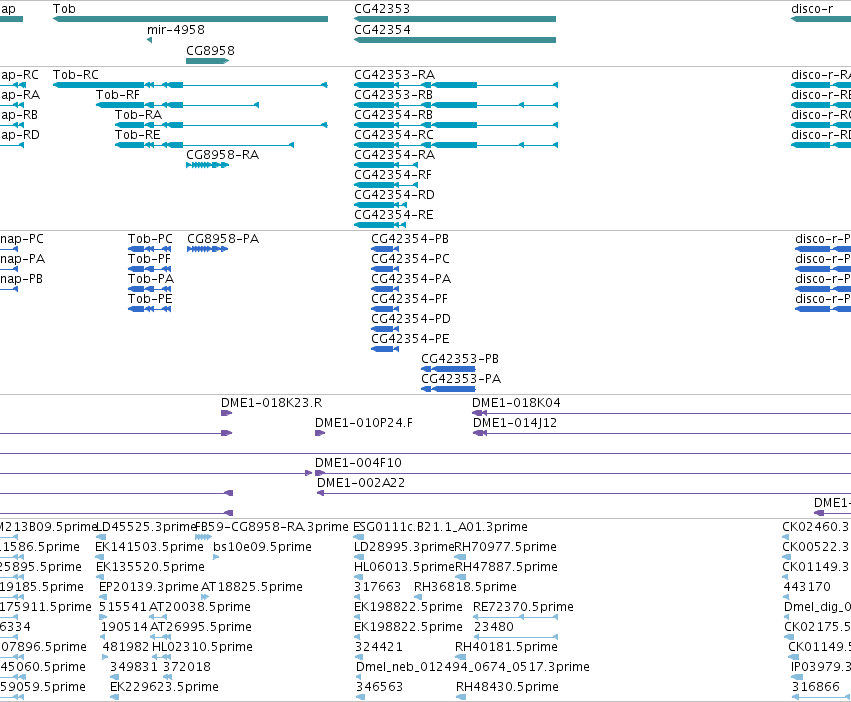This screenshot has height=702, width=851.
Task: Open the CG42354-RE transcript label
Action: point(394,216)
